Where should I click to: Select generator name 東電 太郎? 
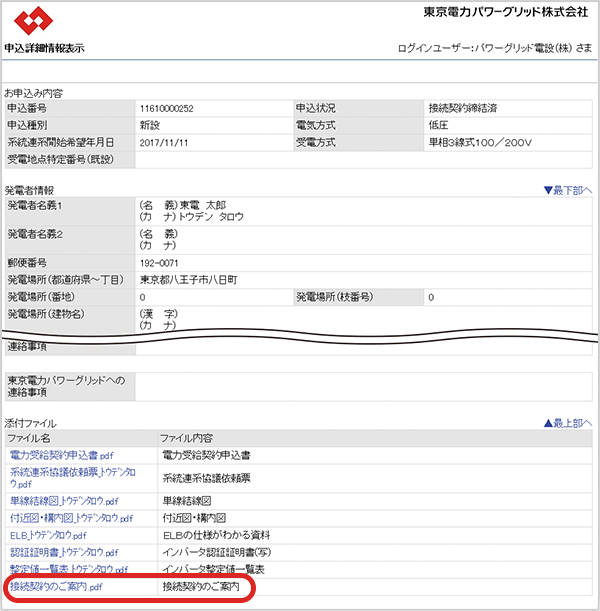tap(203, 205)
